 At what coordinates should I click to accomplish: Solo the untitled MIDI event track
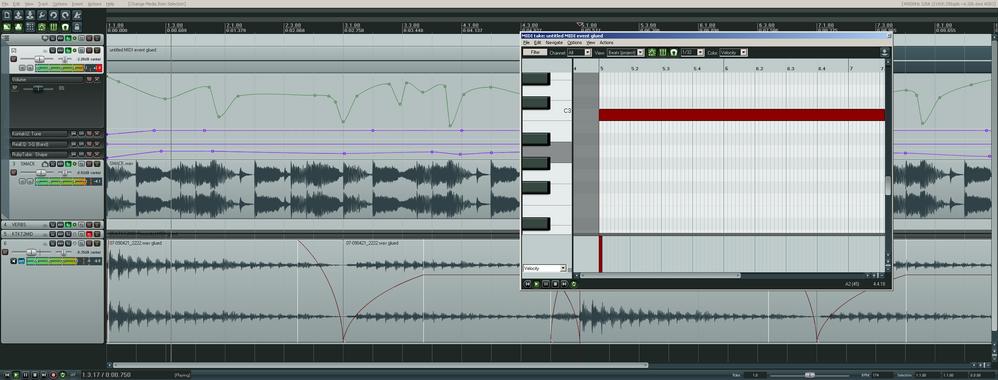(97, 50)
